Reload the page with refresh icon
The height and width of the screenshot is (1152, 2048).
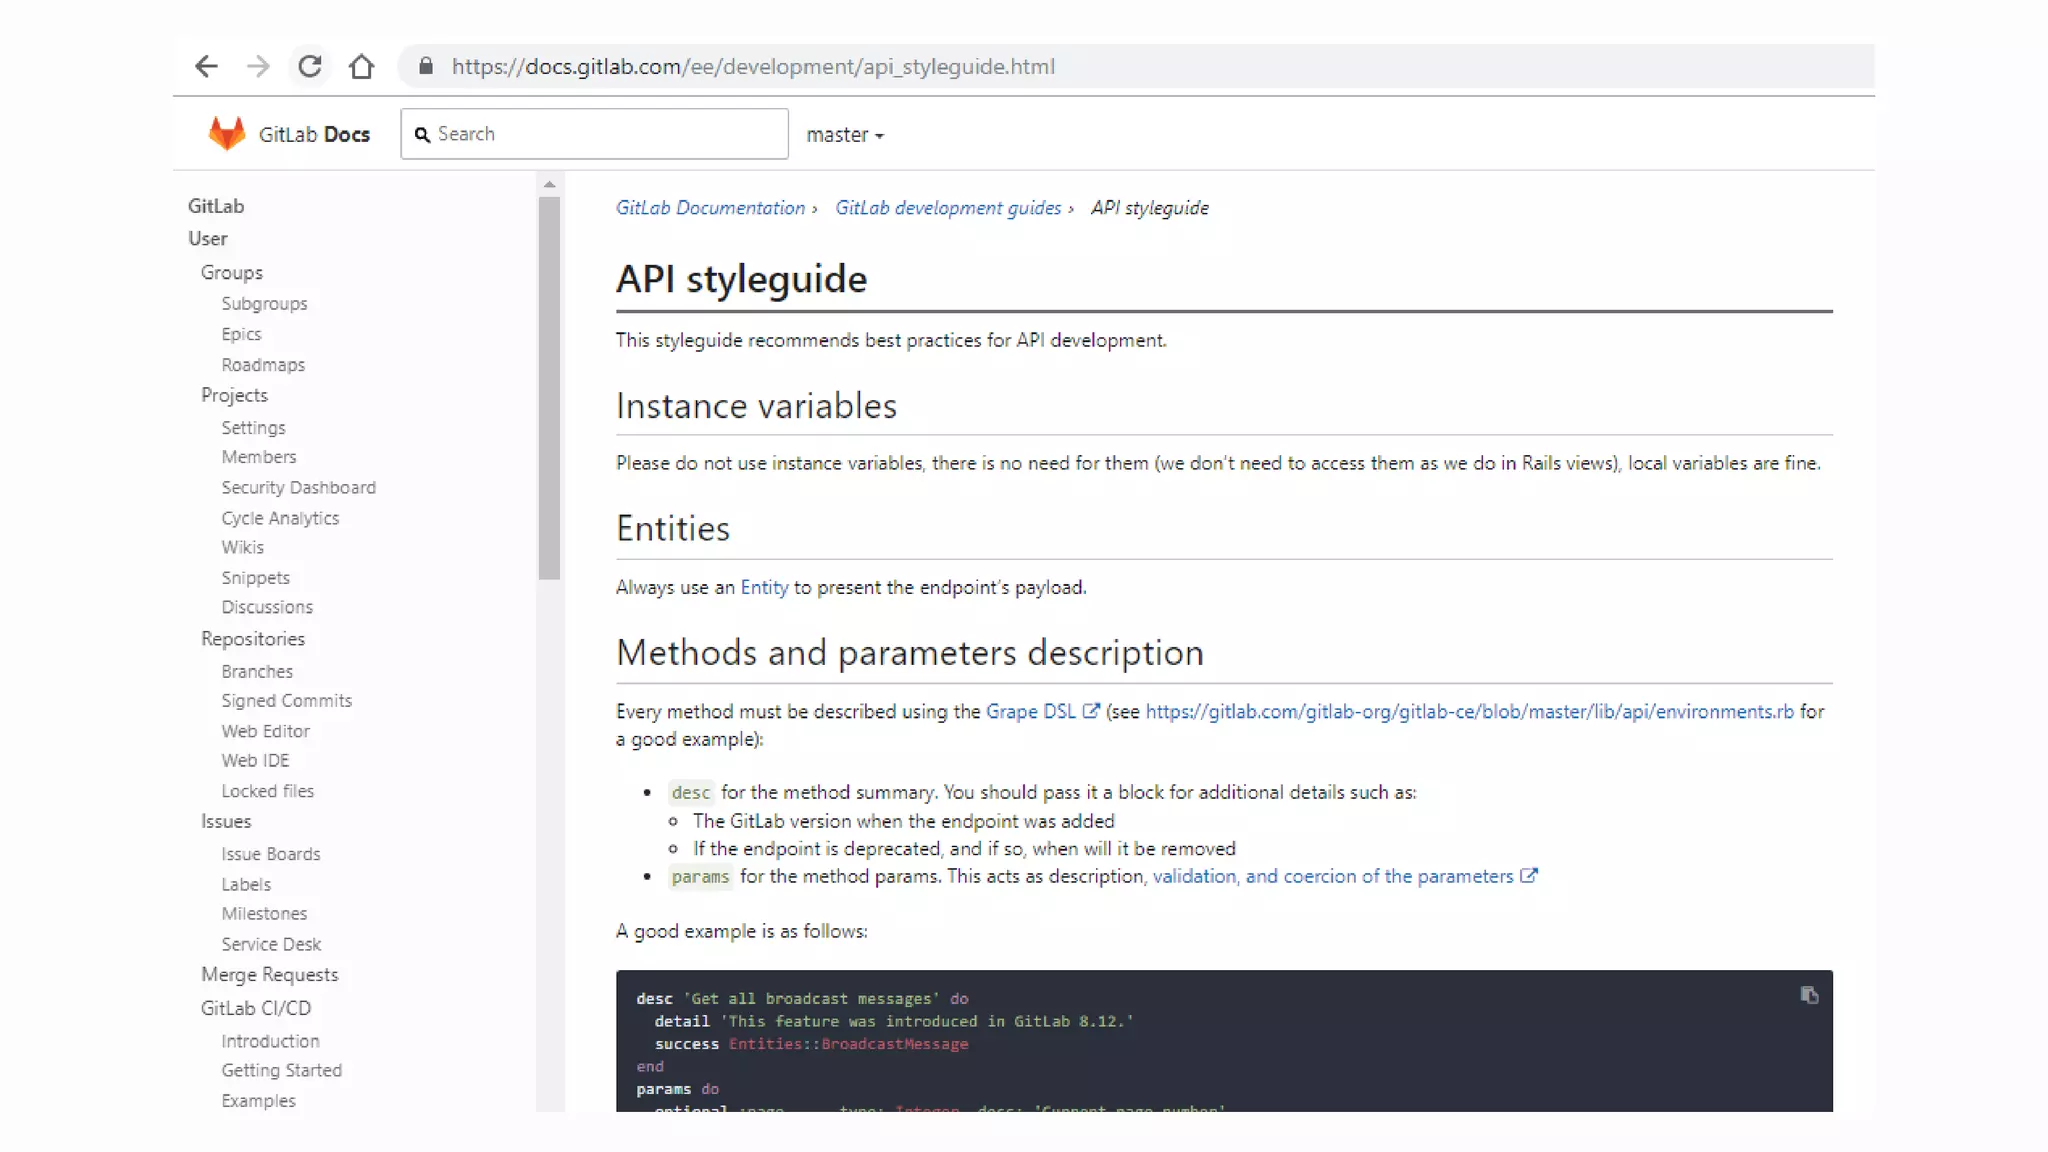(310, 66)
